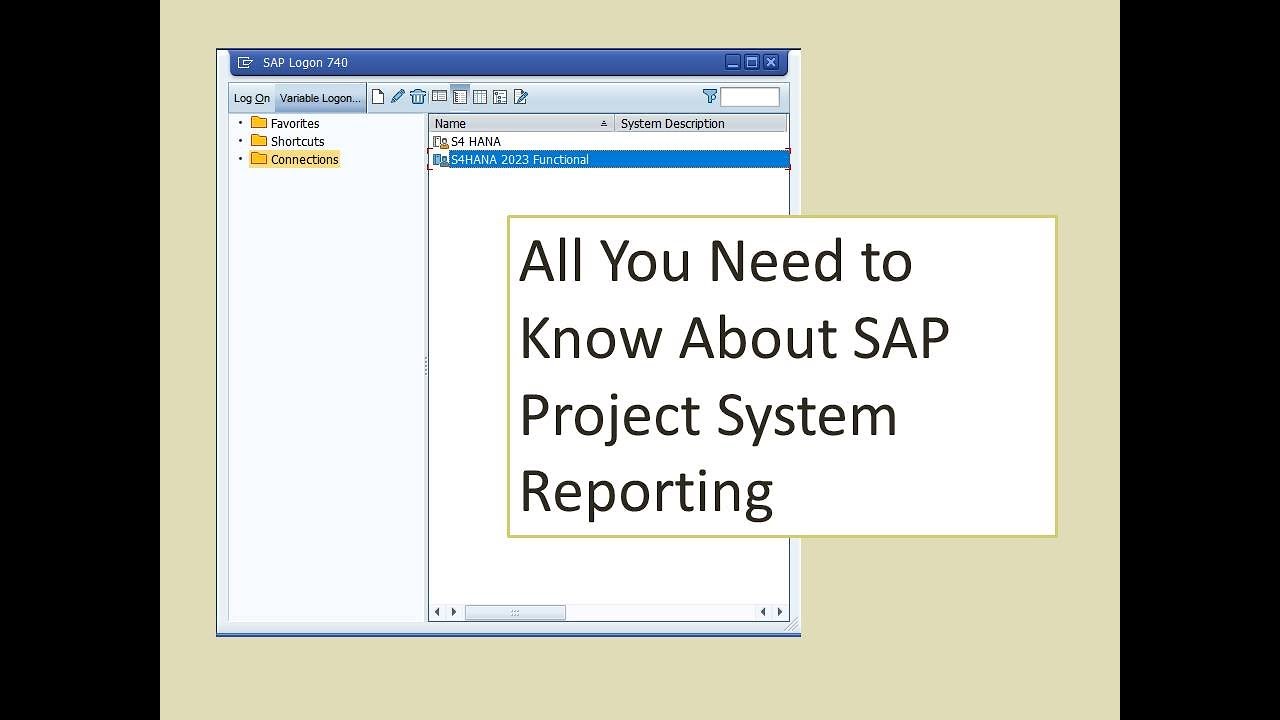Viewport: 1280px width, 720px height.
Task: Select the S4HANA 2023 Functional entry
Action: 609,160
